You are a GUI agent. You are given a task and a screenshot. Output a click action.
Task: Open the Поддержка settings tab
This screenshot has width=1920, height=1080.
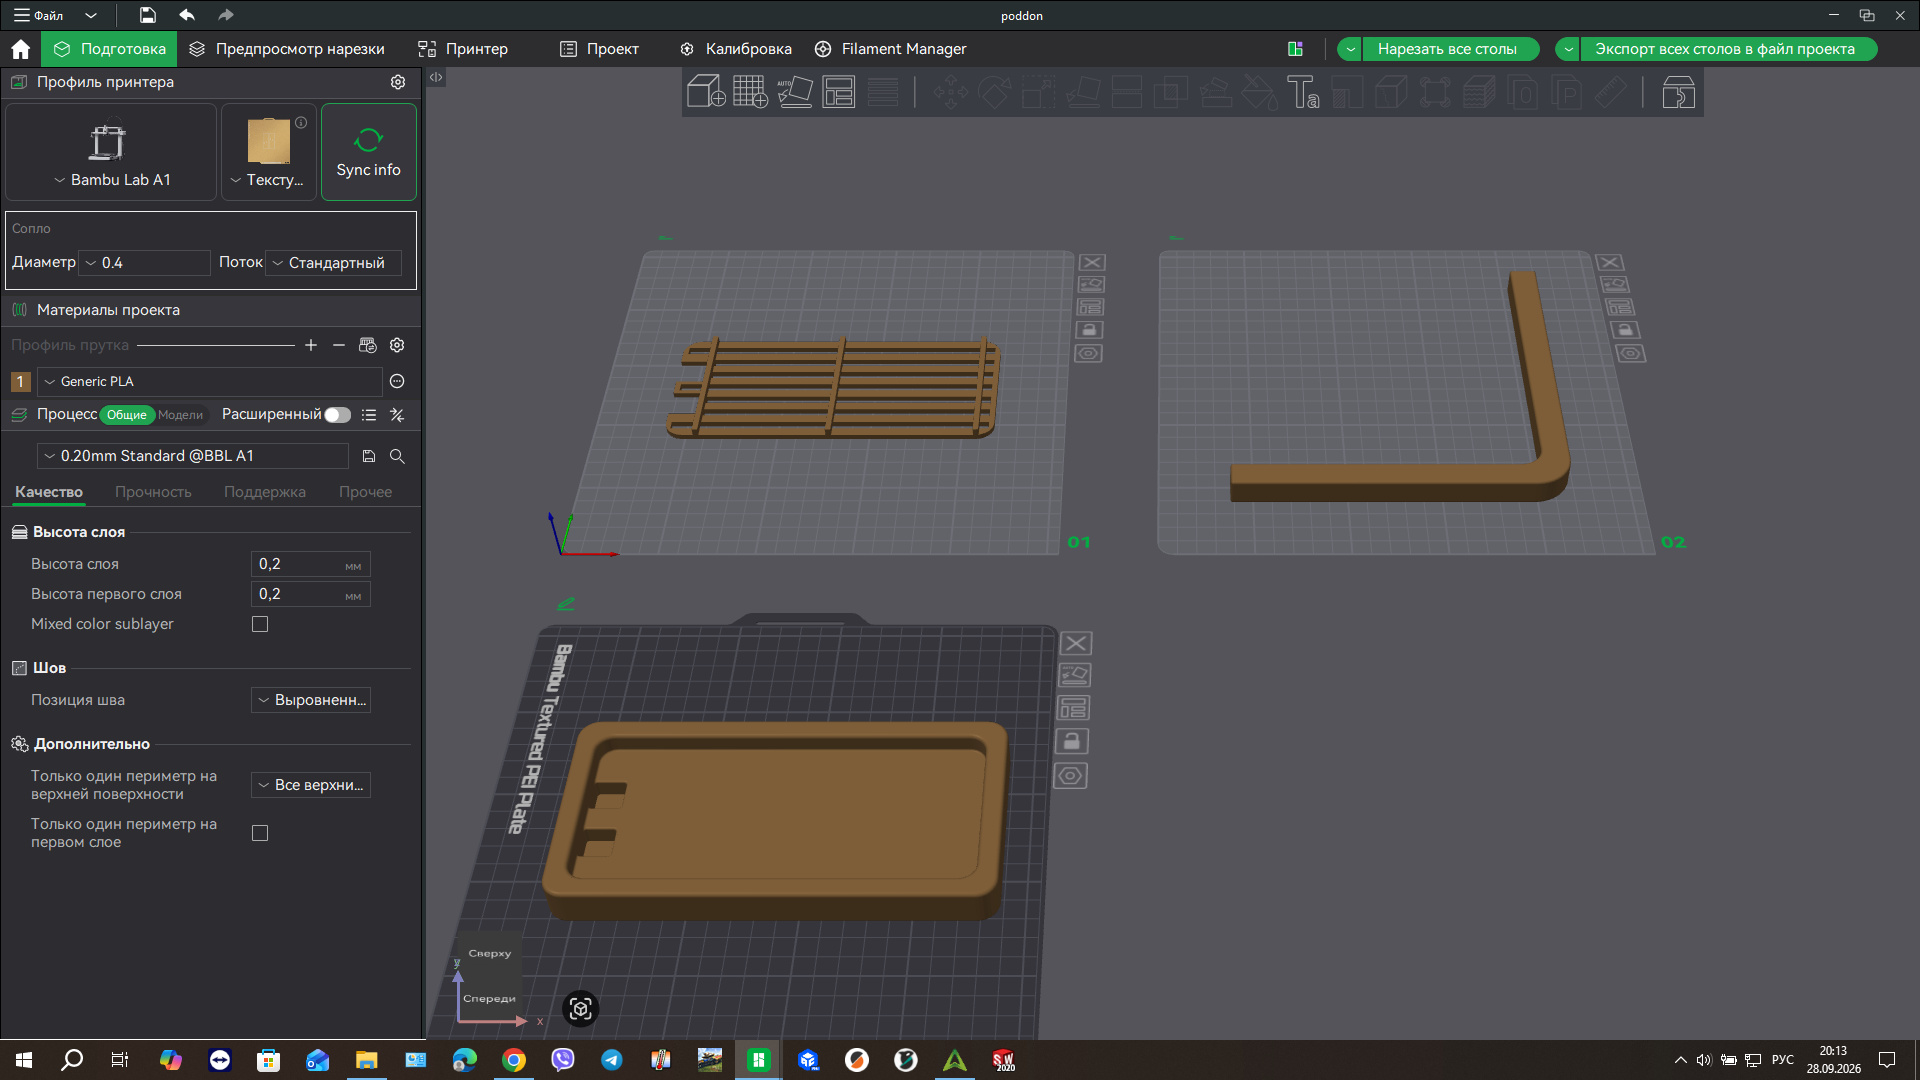tap(265, 492)
